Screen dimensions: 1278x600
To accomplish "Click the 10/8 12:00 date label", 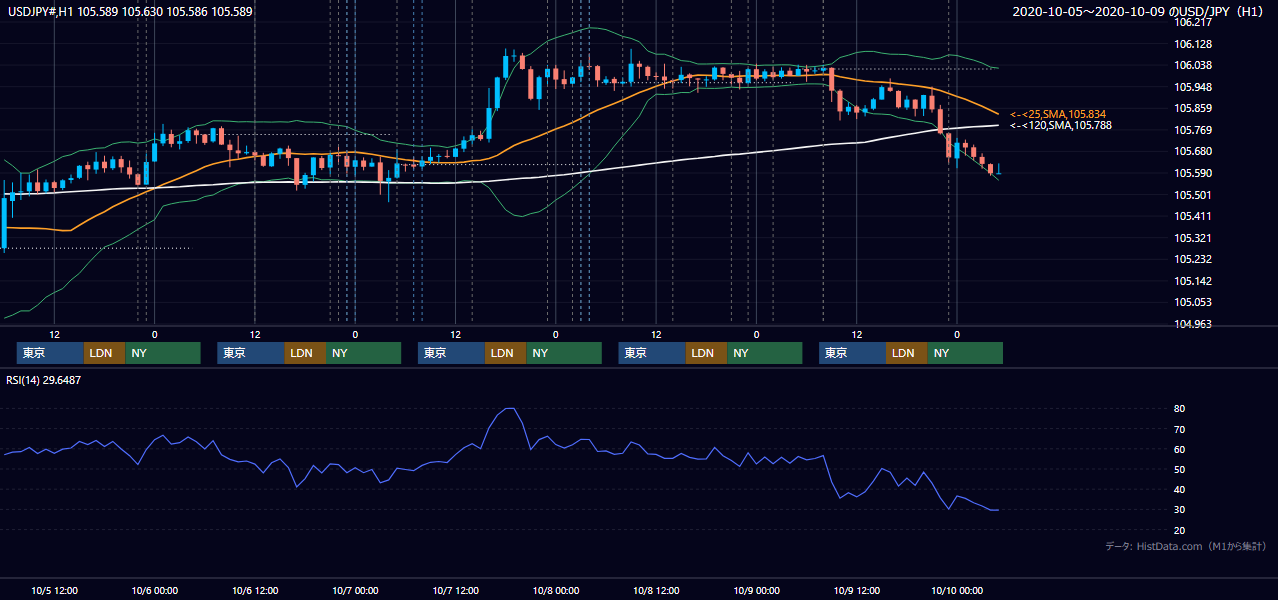I will coord(656,591).
